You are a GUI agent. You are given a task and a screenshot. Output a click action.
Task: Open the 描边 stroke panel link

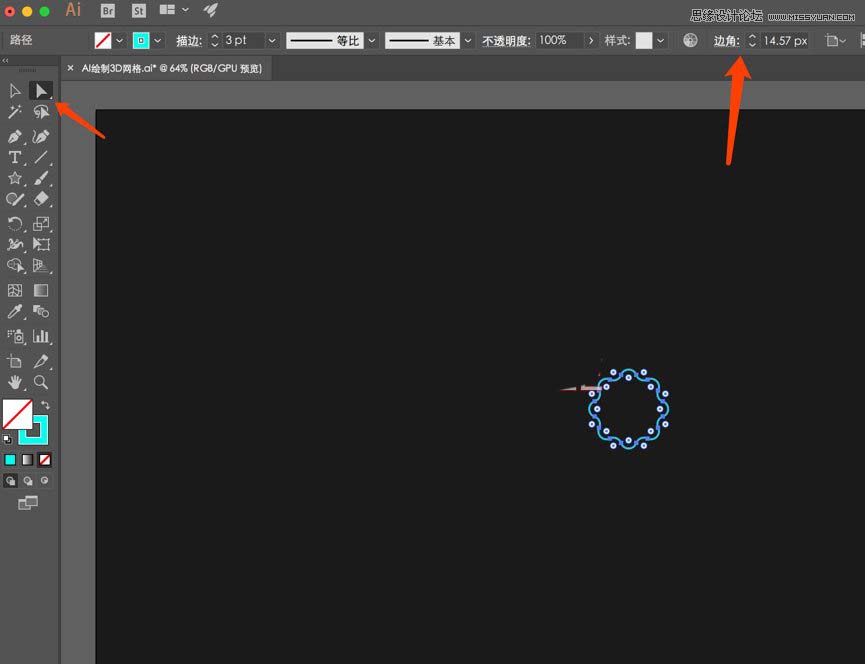(189, 41)
